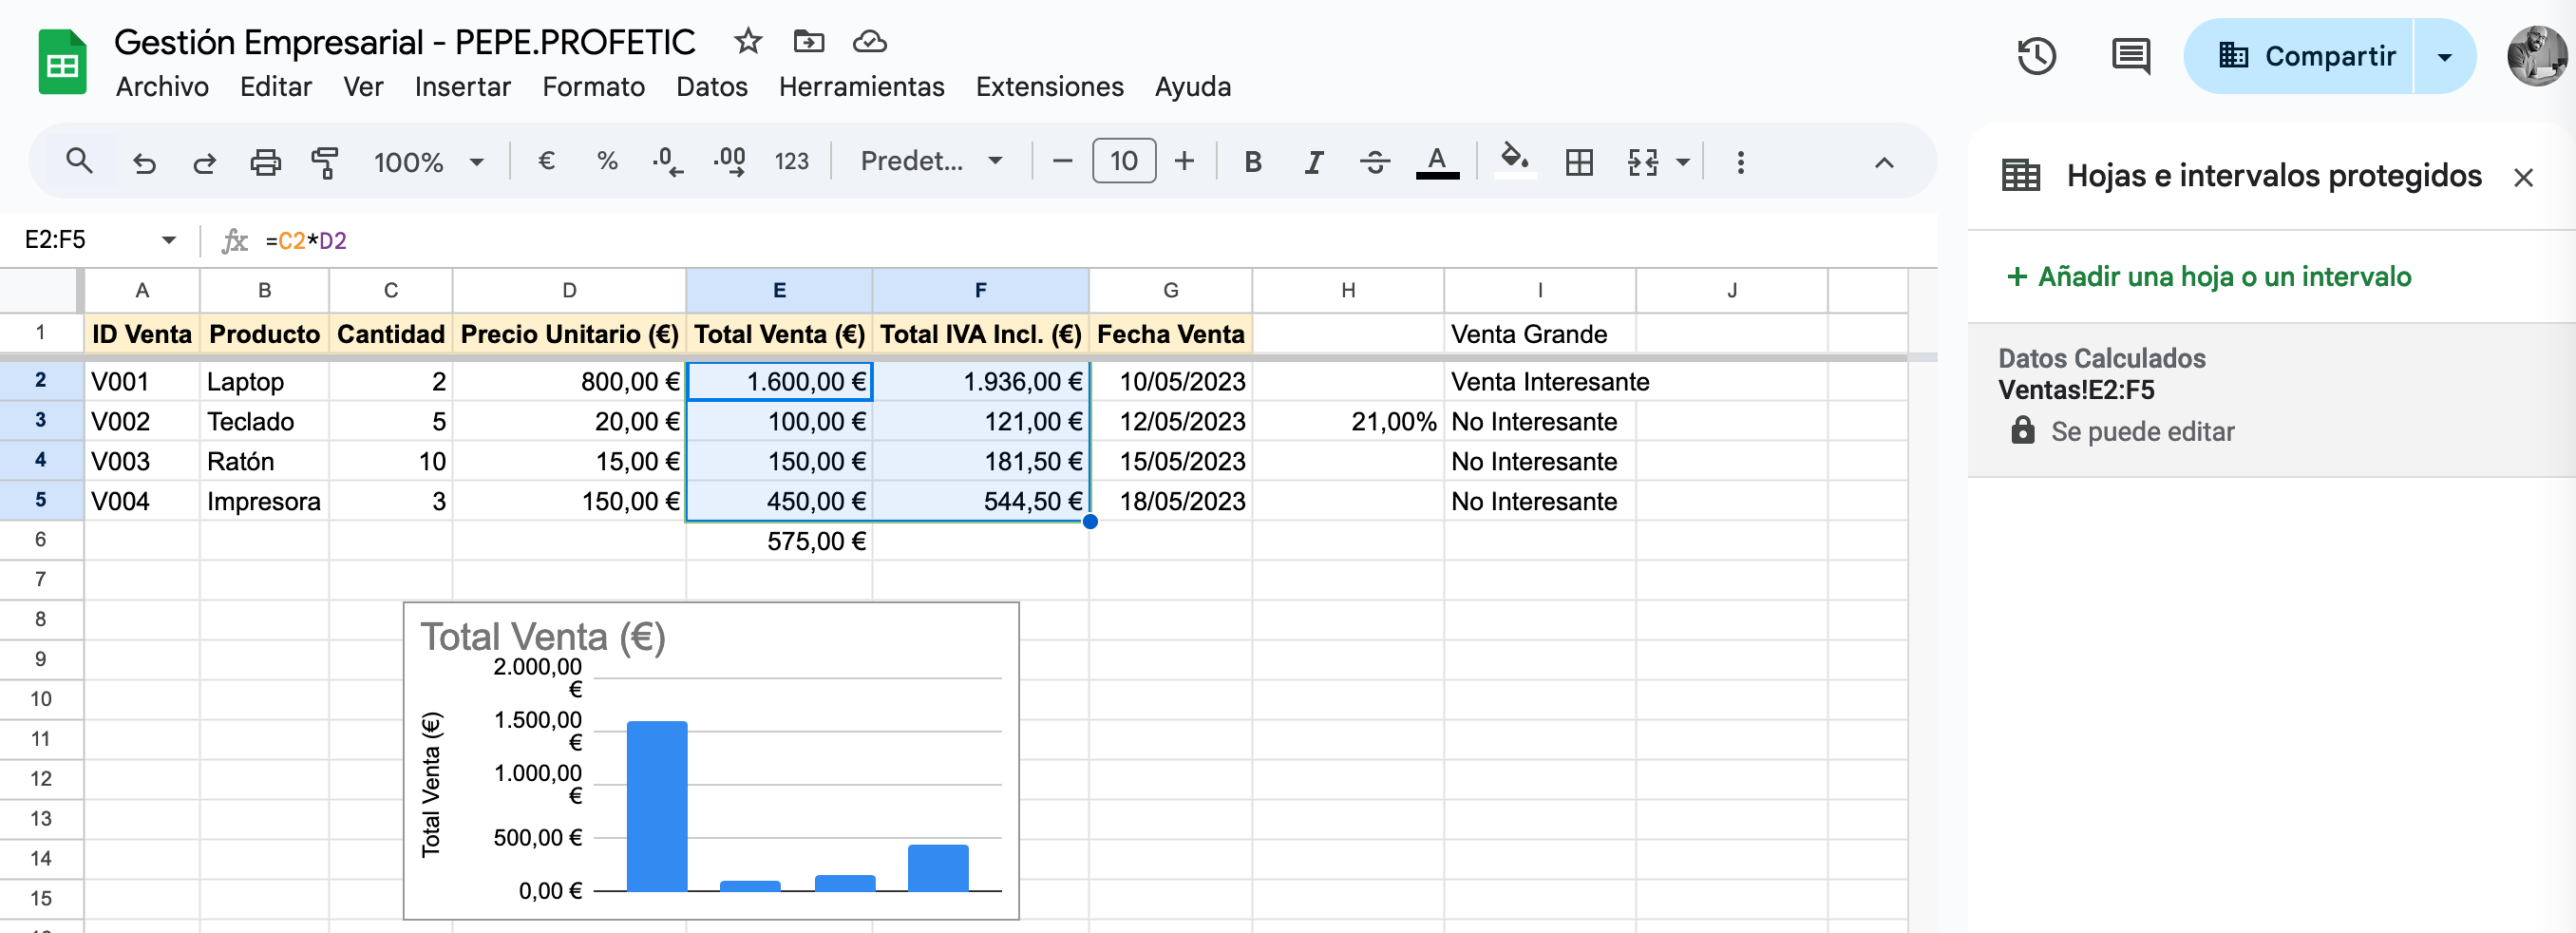Toggle strikethrough formatting

(x=1375, y=162)
